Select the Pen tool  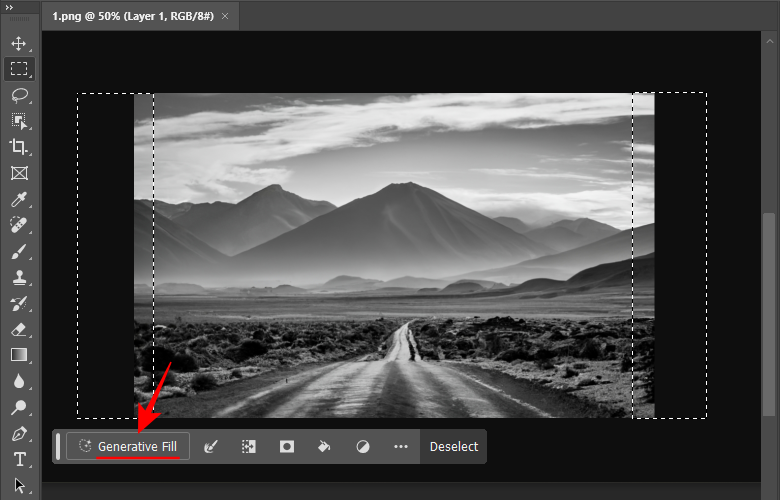[19, 433]
